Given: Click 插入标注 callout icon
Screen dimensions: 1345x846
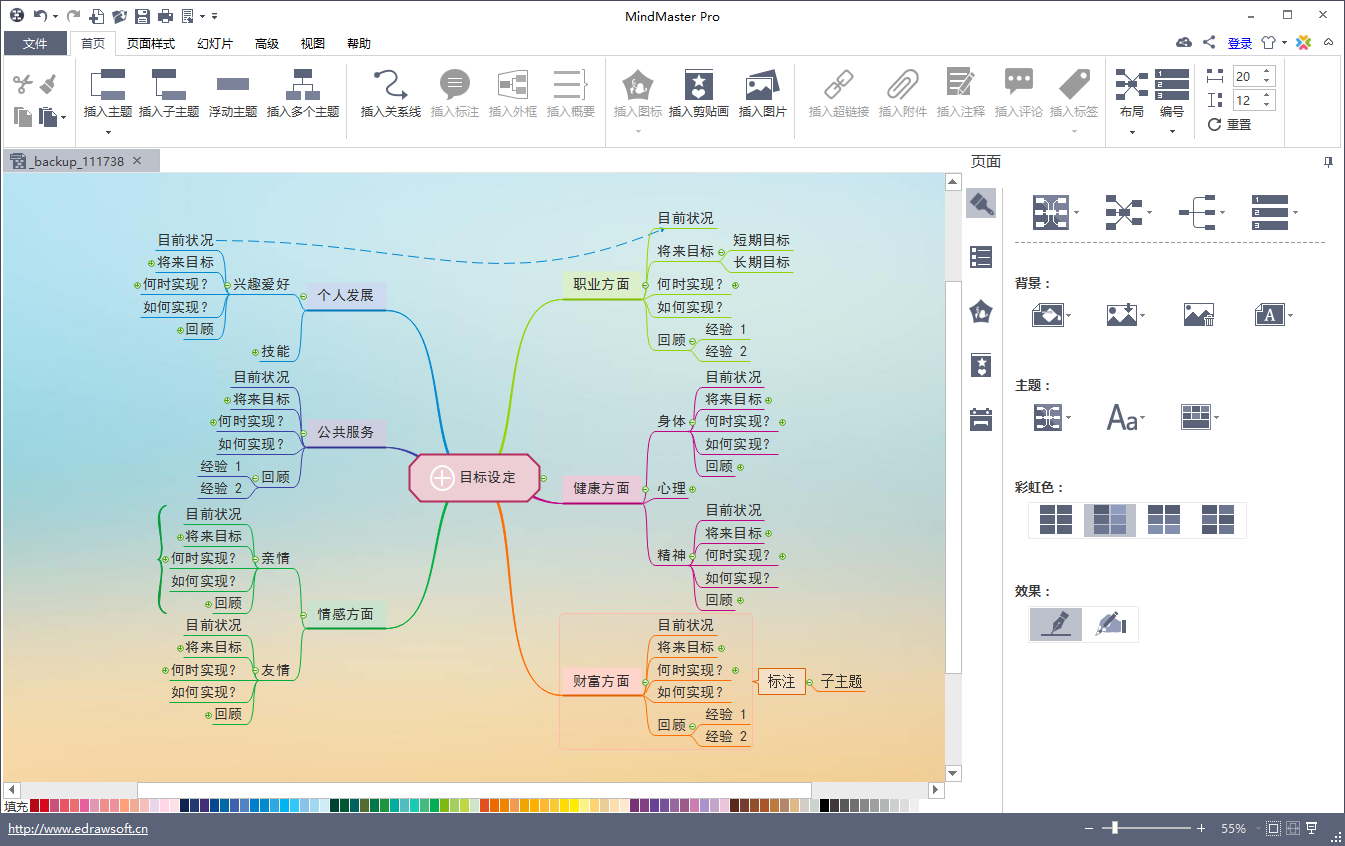Looking at the screenshot, I should (x=455, y=84).
